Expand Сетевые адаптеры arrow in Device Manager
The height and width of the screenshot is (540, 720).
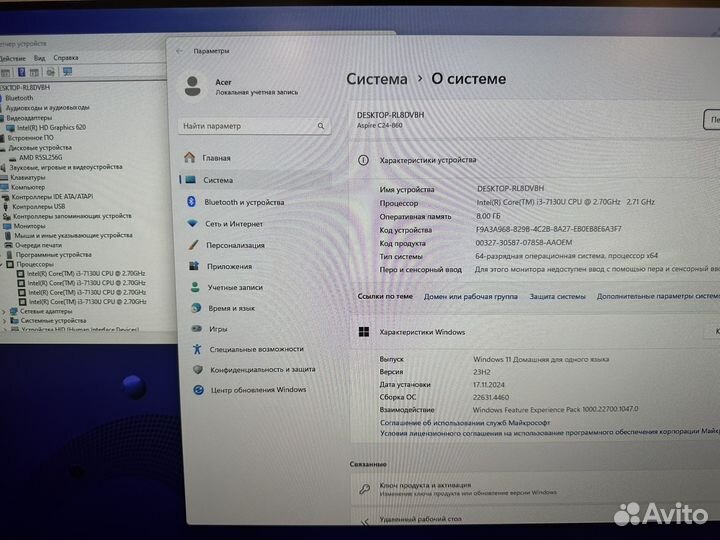click(4, 311)
